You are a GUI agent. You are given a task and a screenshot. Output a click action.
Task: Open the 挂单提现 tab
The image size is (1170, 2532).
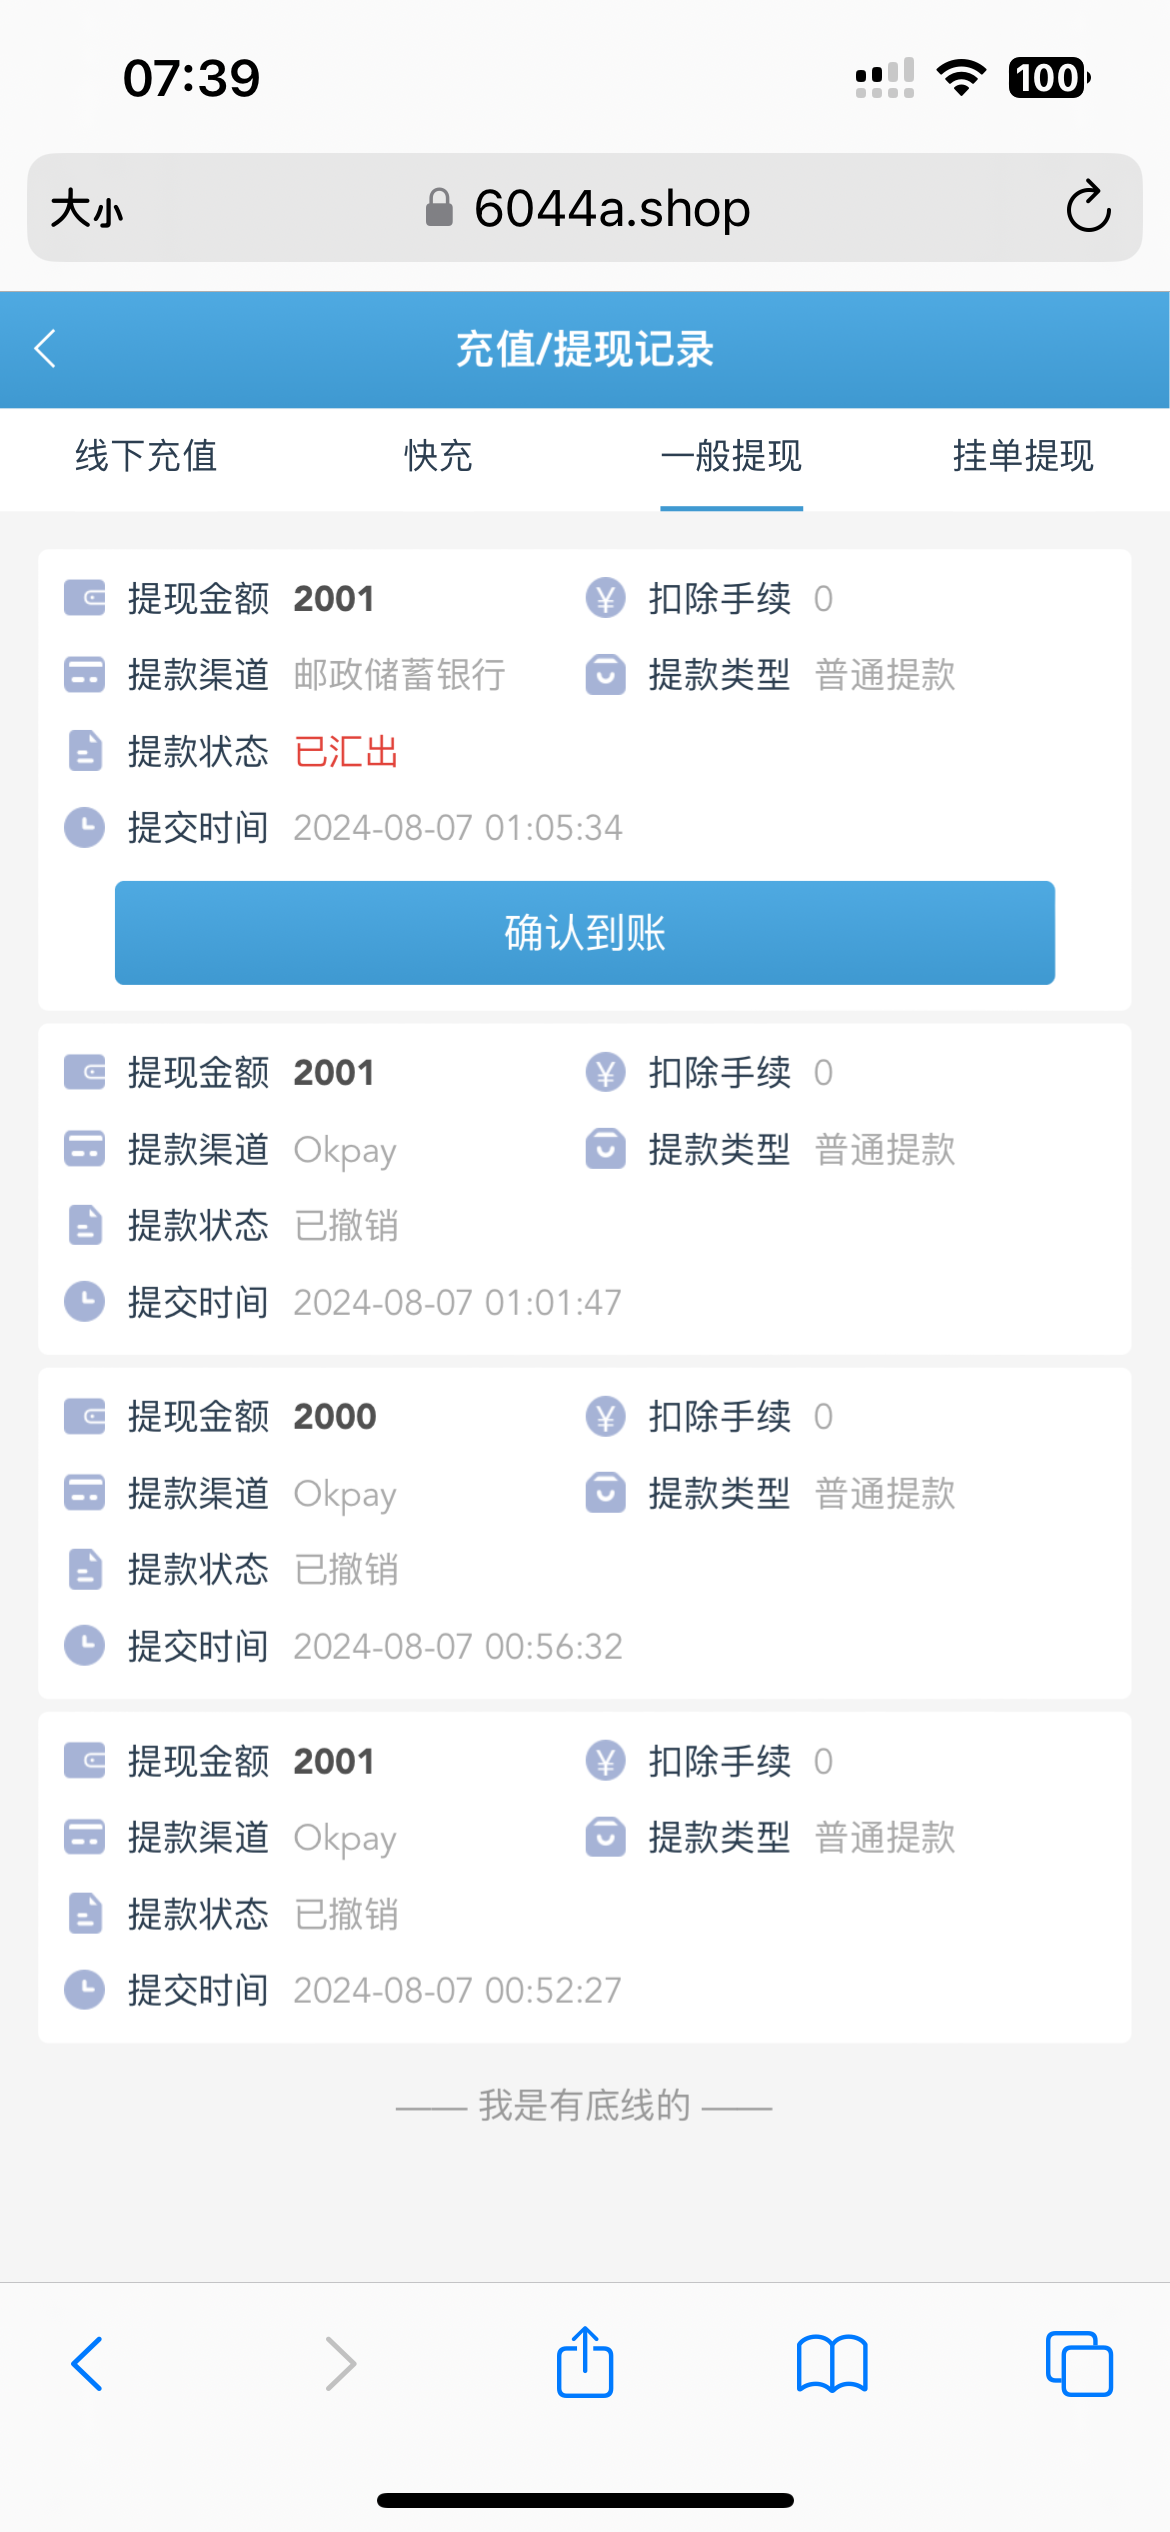pos(1023,456)
